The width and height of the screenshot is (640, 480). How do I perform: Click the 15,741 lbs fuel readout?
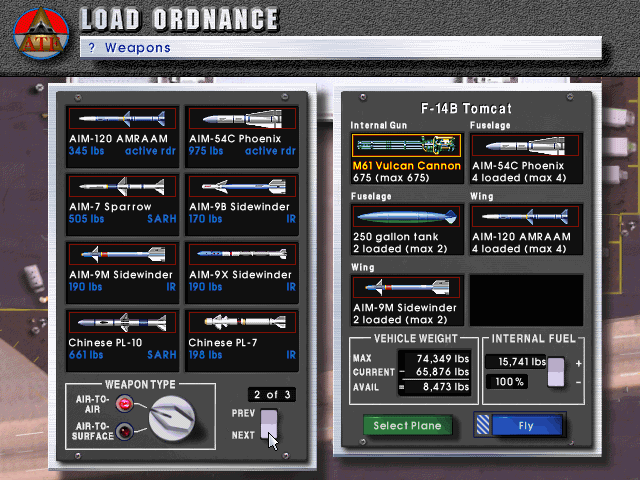point(516,362)
